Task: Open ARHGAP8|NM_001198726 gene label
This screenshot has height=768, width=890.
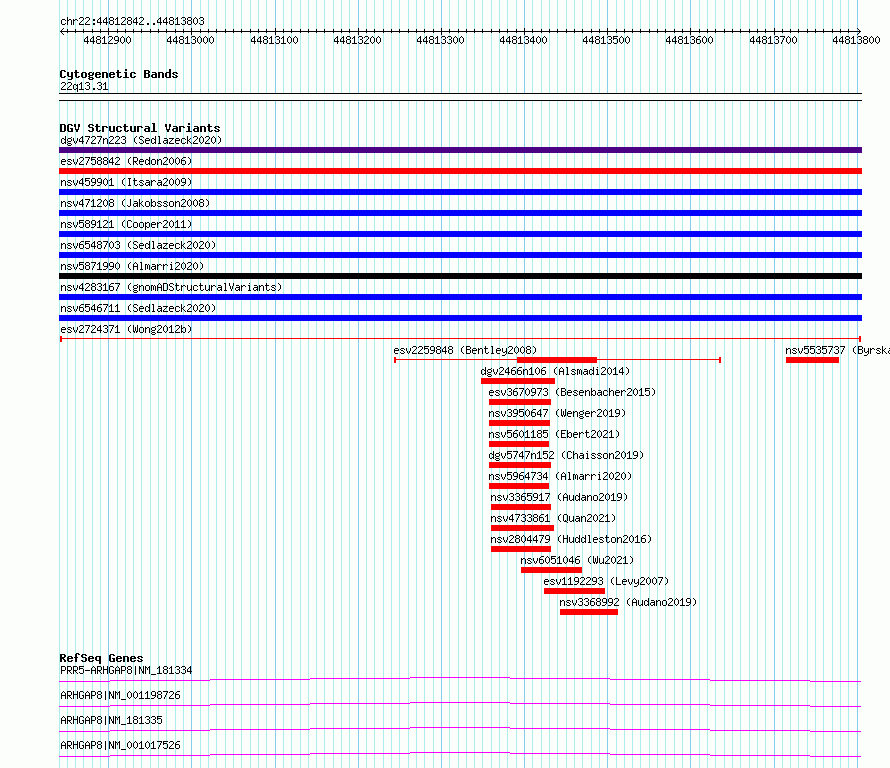Action: [120, 695]
